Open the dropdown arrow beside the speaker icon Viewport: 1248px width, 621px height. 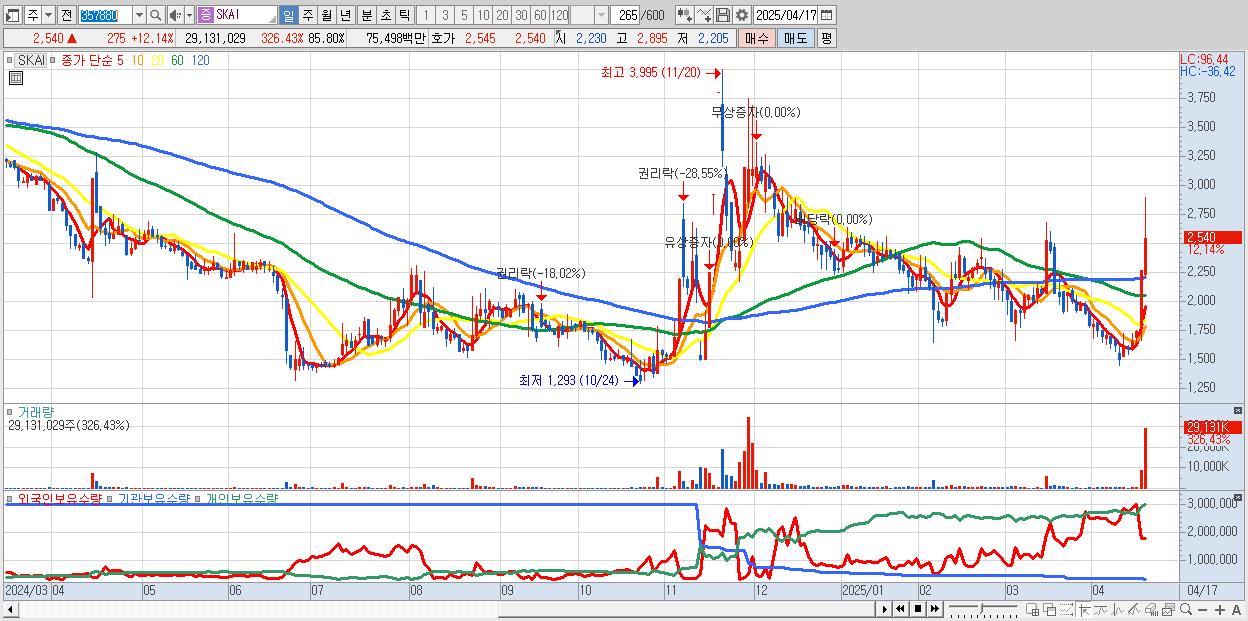pyautogui.click(x=189, y=15)
